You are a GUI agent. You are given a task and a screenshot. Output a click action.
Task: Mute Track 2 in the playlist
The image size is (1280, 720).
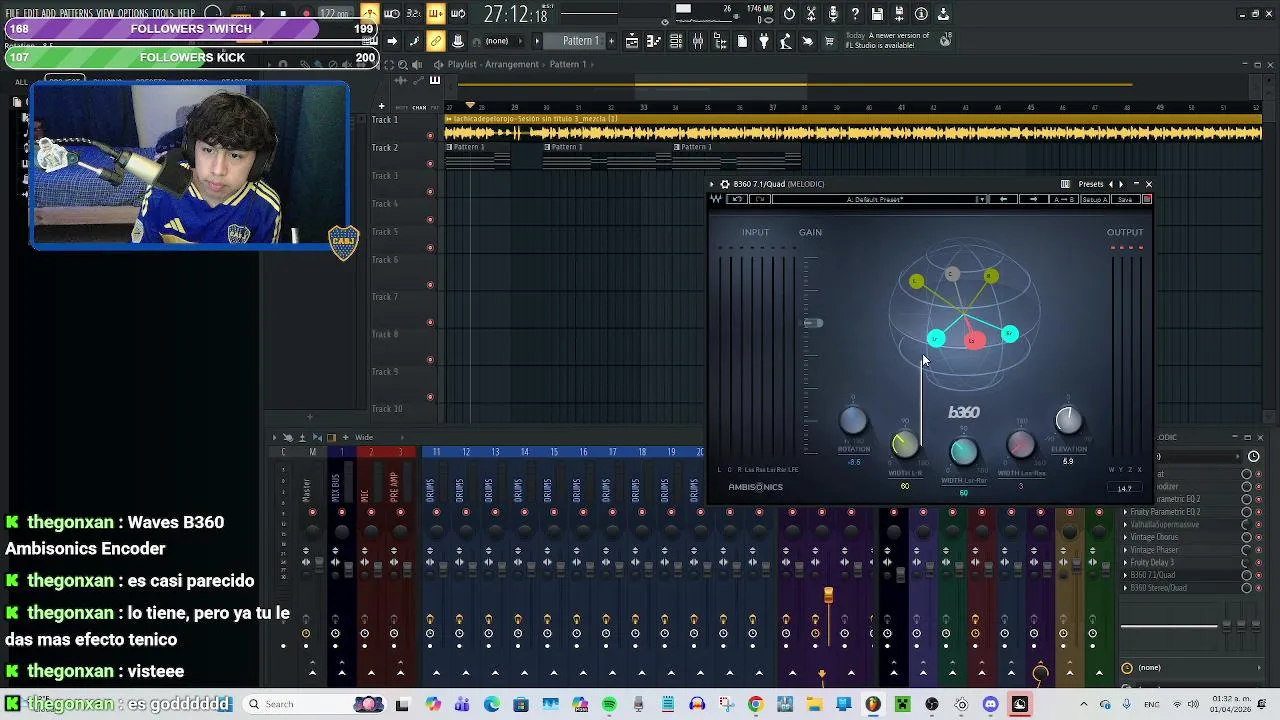click(431, 162)
